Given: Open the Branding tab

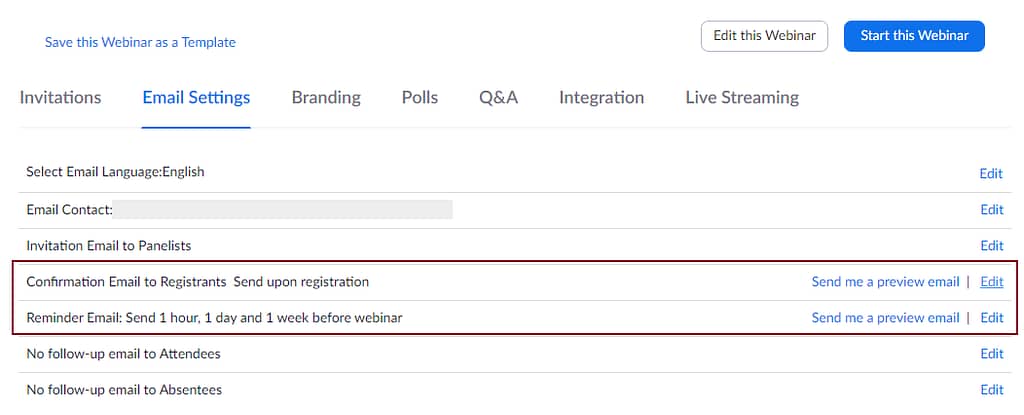Looking at the screenshot, I should 326,97.
